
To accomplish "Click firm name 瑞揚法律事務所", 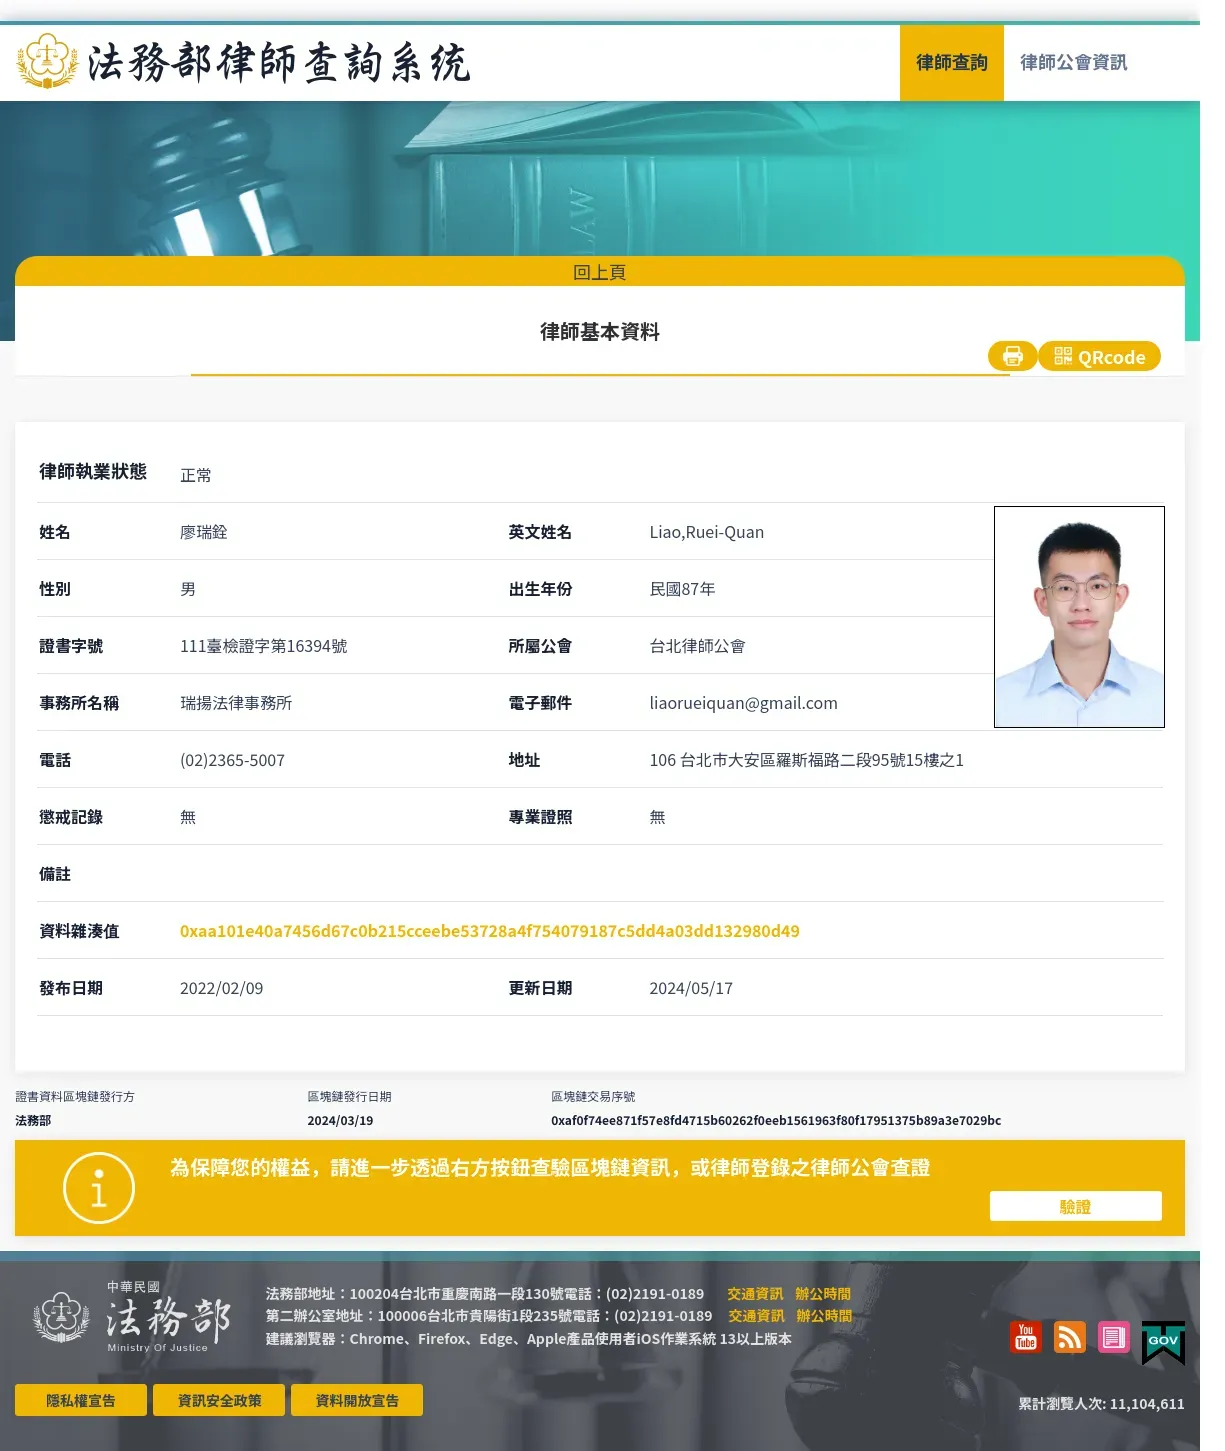I will [x=236, y=703].
